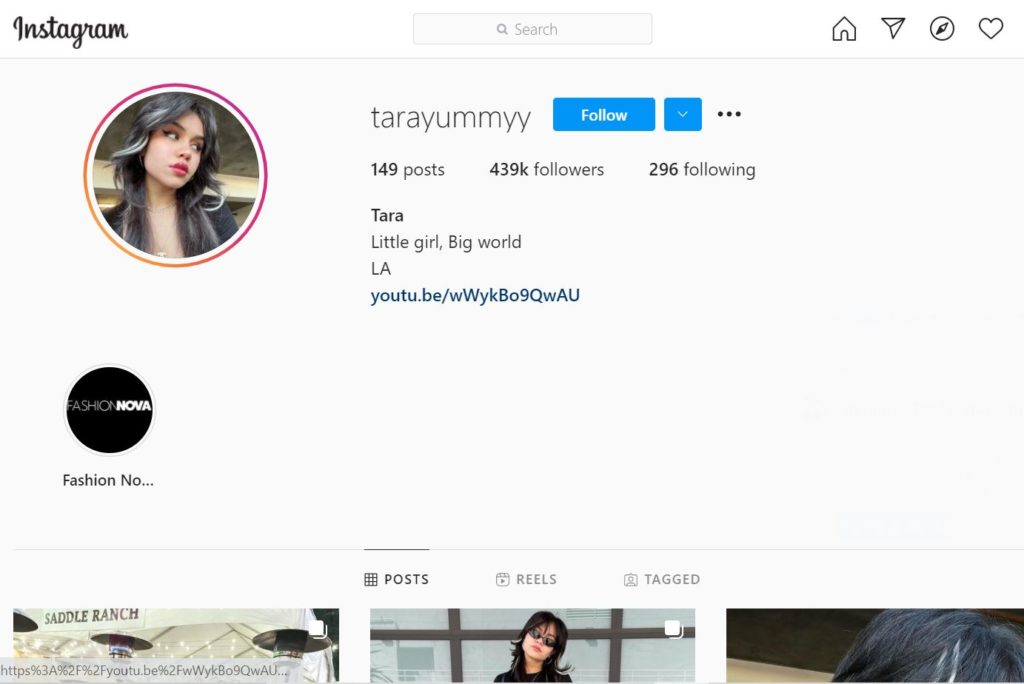Open the Fashion Nova highlight circle
Screen dimensions: 1024x684
pos(109,410)
